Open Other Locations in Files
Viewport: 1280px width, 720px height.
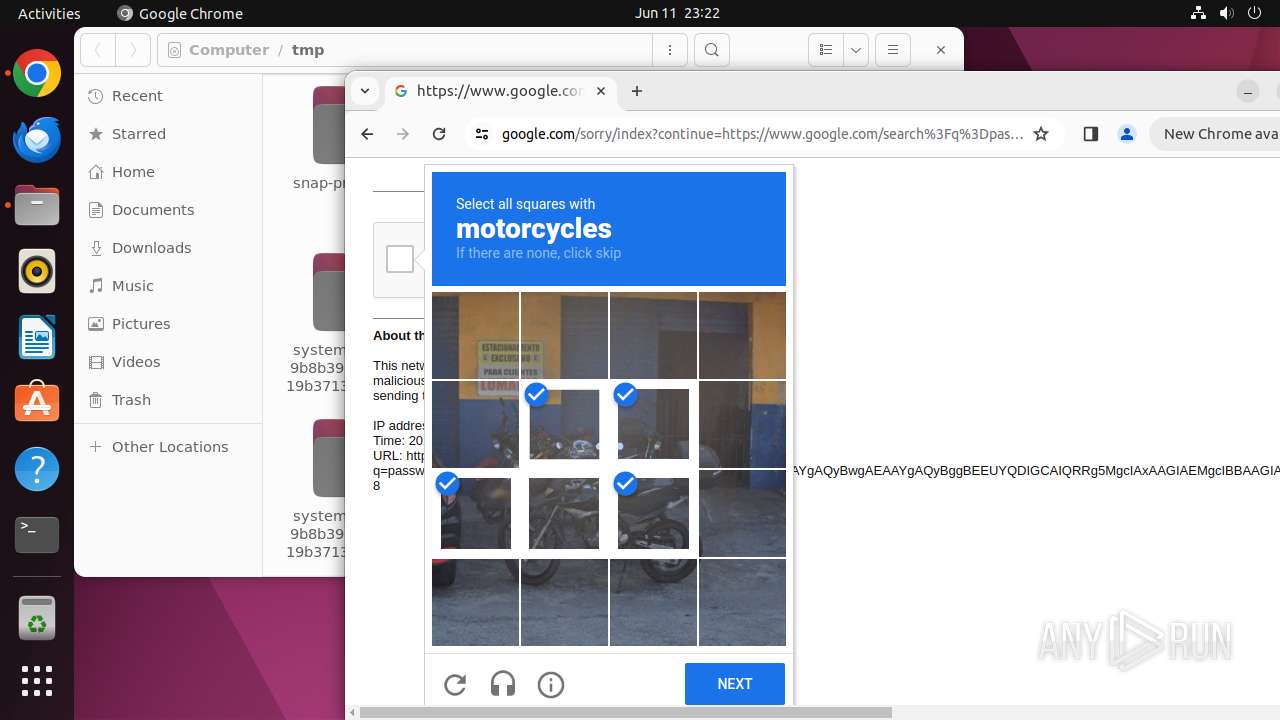coord(170,447)
